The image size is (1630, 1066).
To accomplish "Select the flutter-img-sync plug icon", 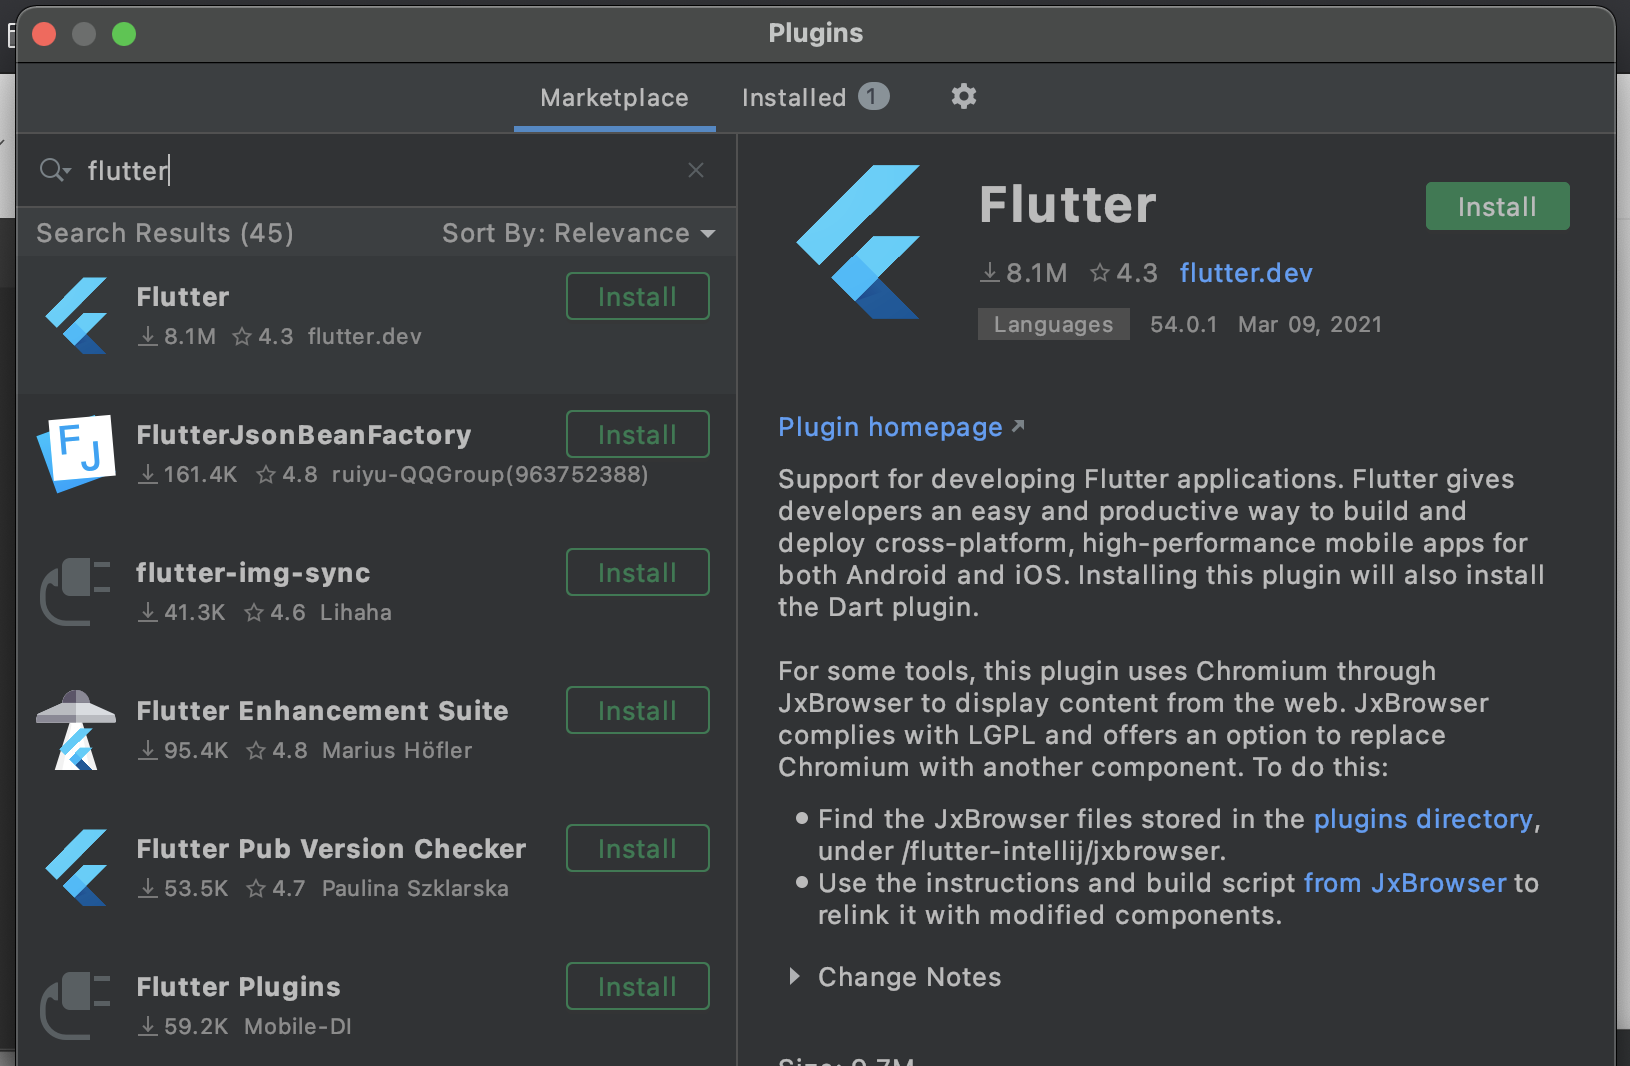I will tap(76, 592).
